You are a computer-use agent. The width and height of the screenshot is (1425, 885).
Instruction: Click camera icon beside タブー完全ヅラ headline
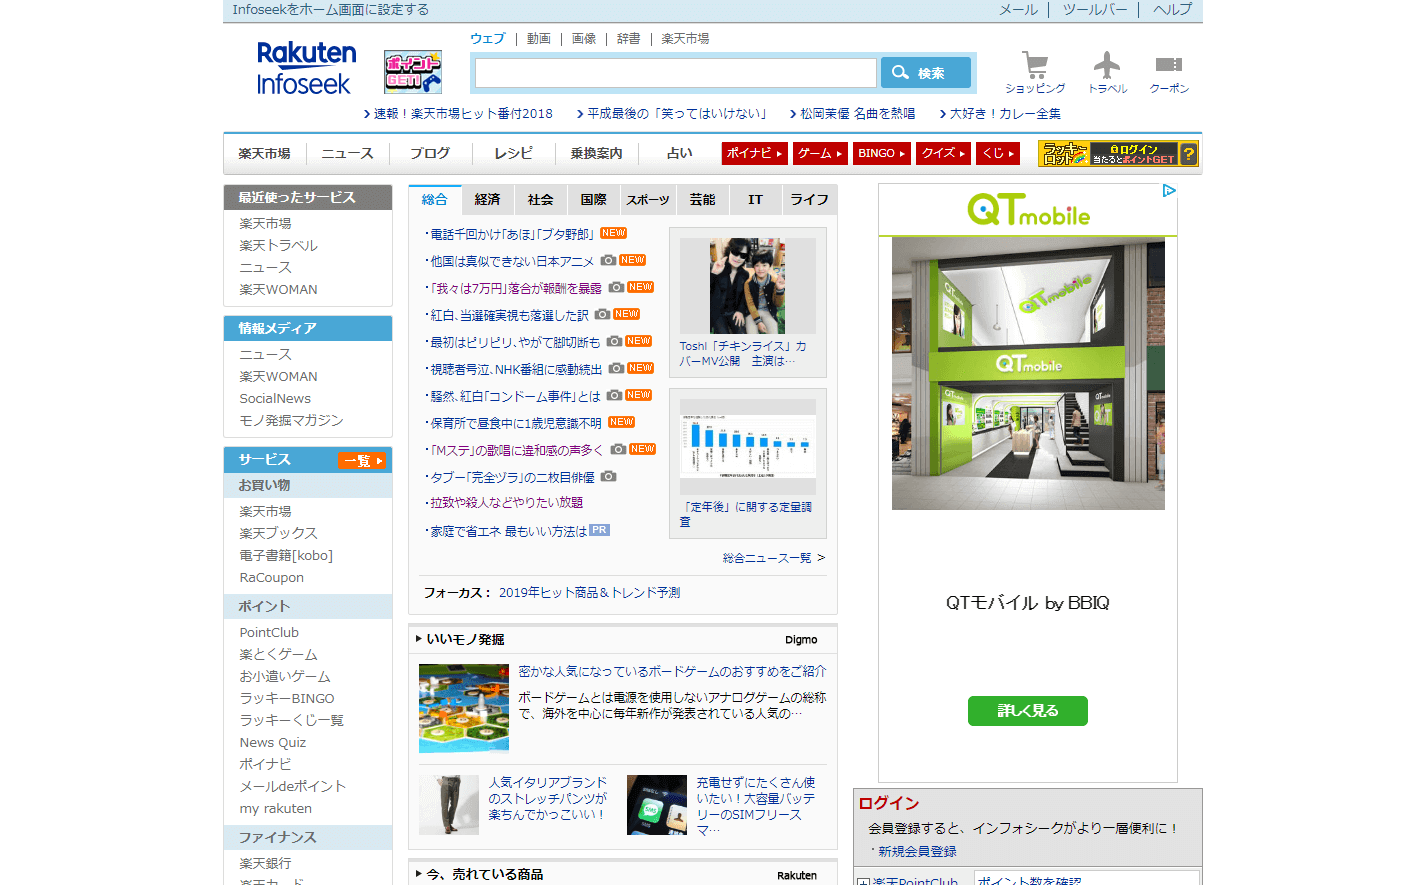coord(608,476)
